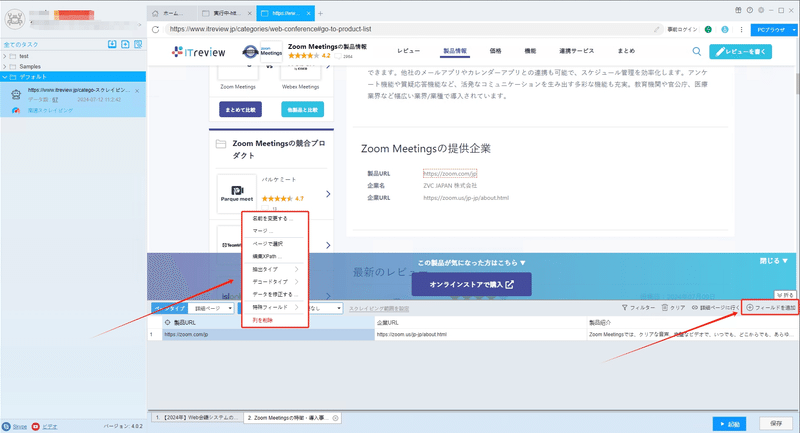Click the grey circle icon beside help

coord(761,10)
